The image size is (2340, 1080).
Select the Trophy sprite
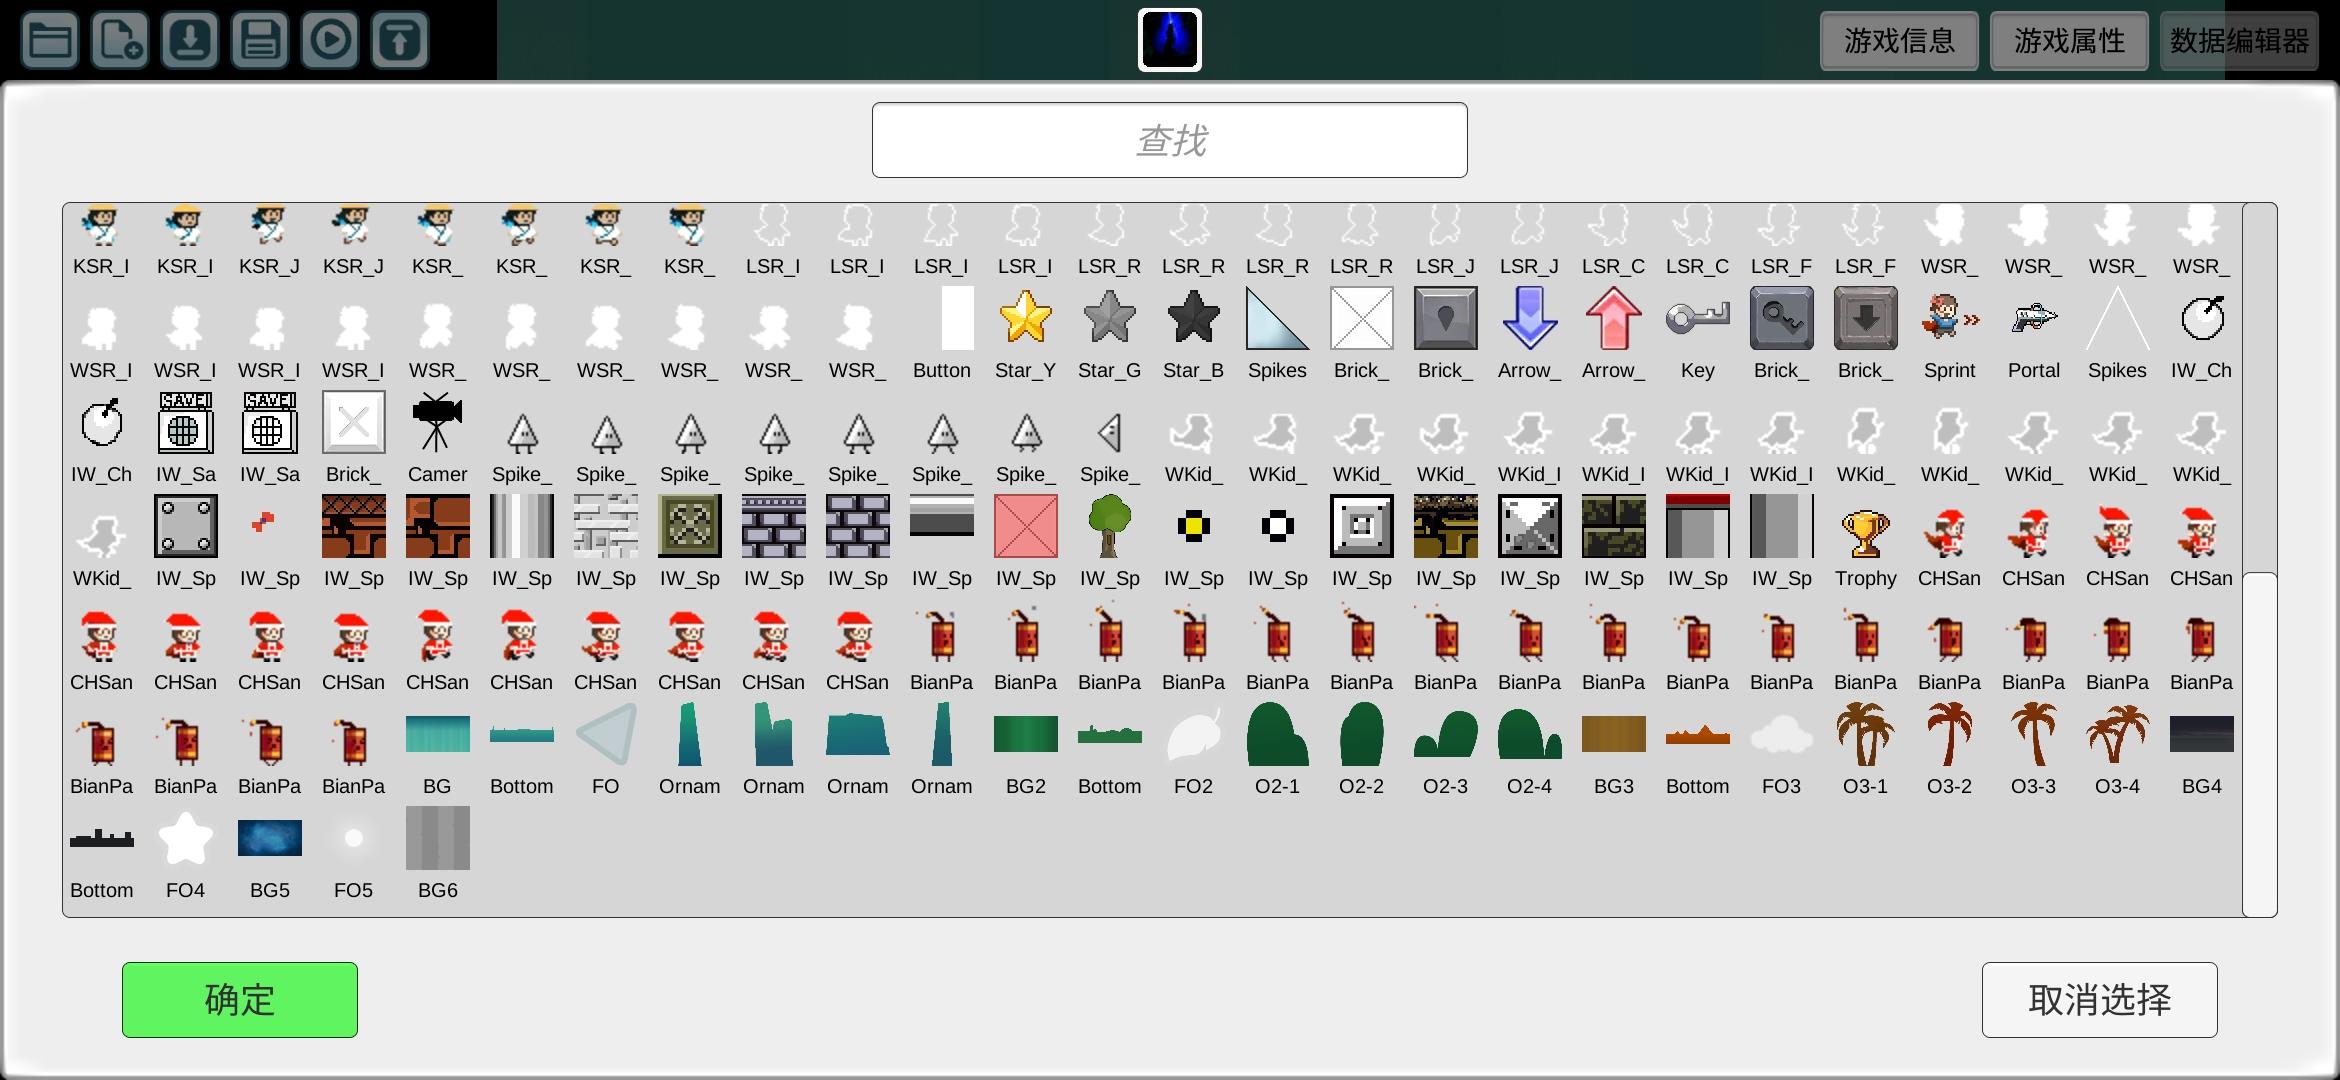point(1866,533)
